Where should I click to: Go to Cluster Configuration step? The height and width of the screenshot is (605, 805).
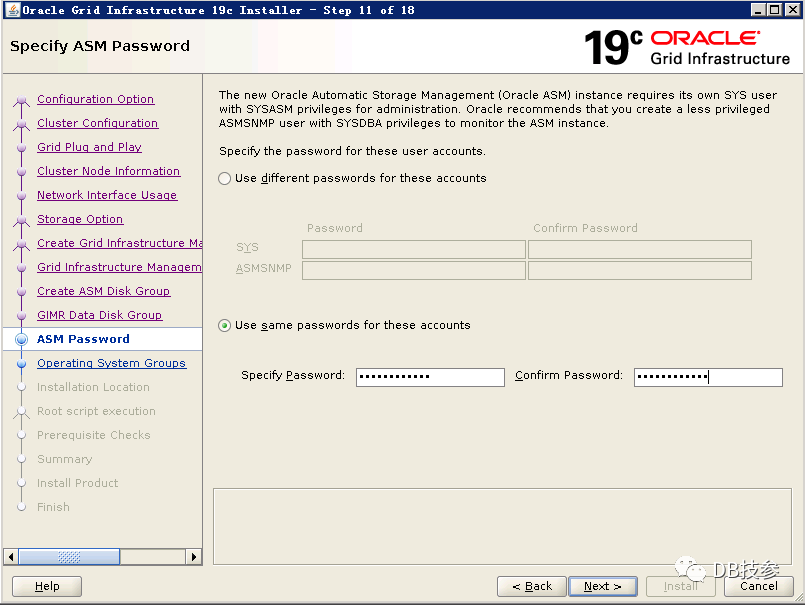[98, 123]
